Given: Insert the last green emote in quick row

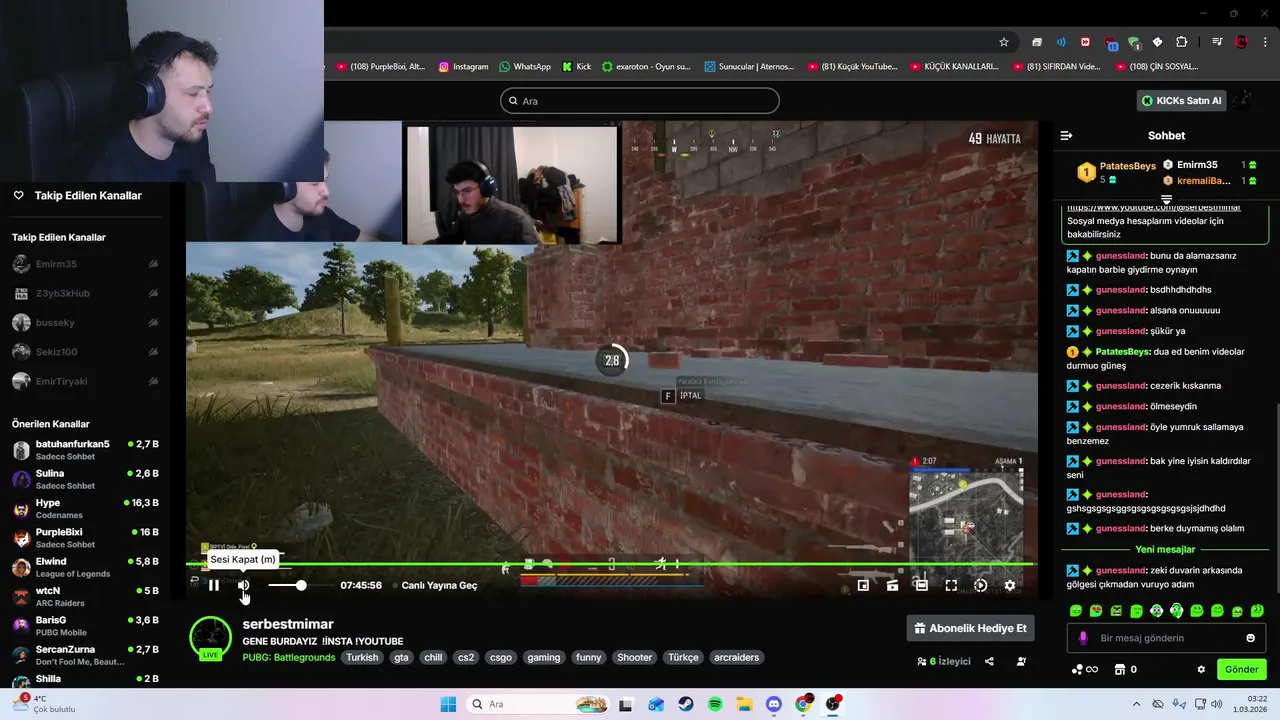Looking at the screenshot, I should coord(1257,610).
